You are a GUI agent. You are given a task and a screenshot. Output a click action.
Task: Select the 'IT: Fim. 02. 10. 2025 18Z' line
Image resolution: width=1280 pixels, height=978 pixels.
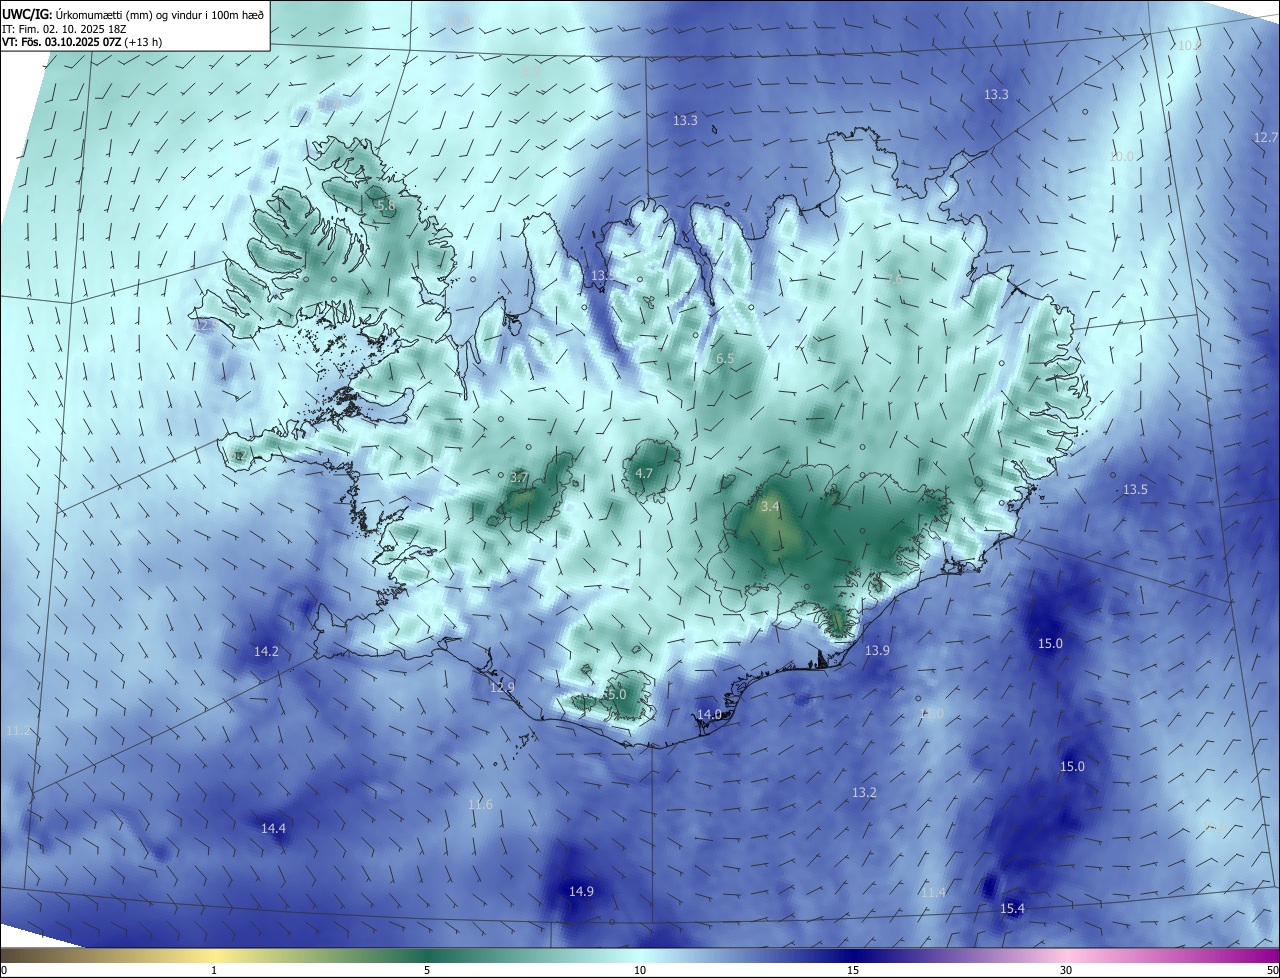coord(66,29)
